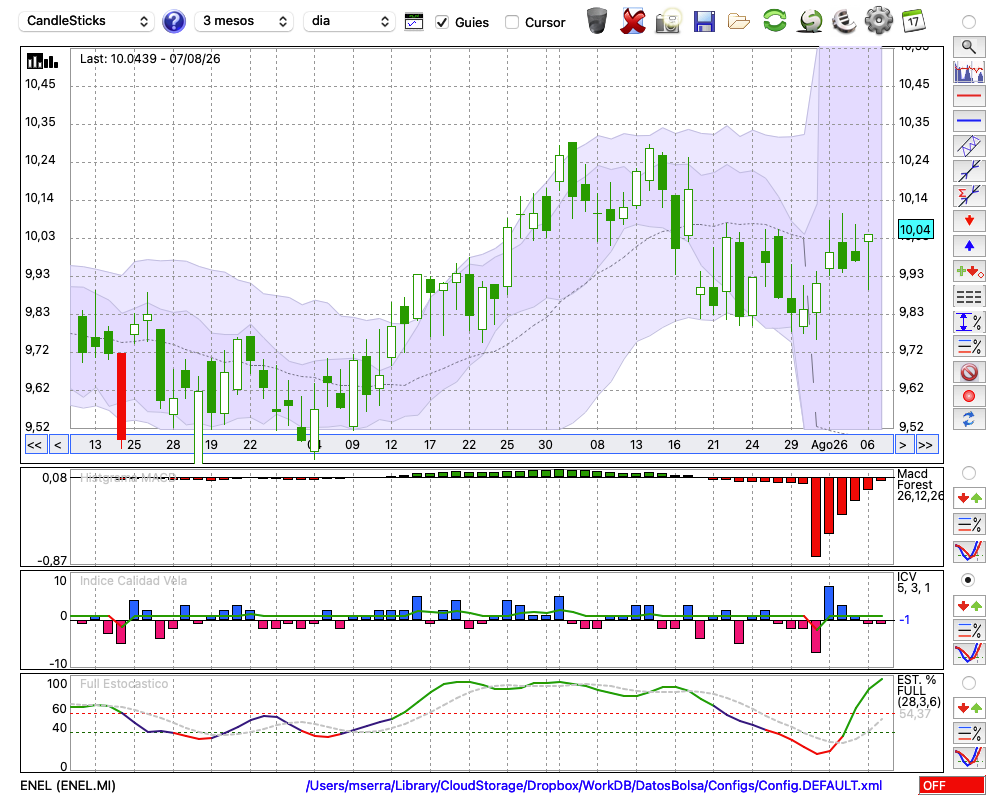Draw a blue horizontal line

[969, 121]
